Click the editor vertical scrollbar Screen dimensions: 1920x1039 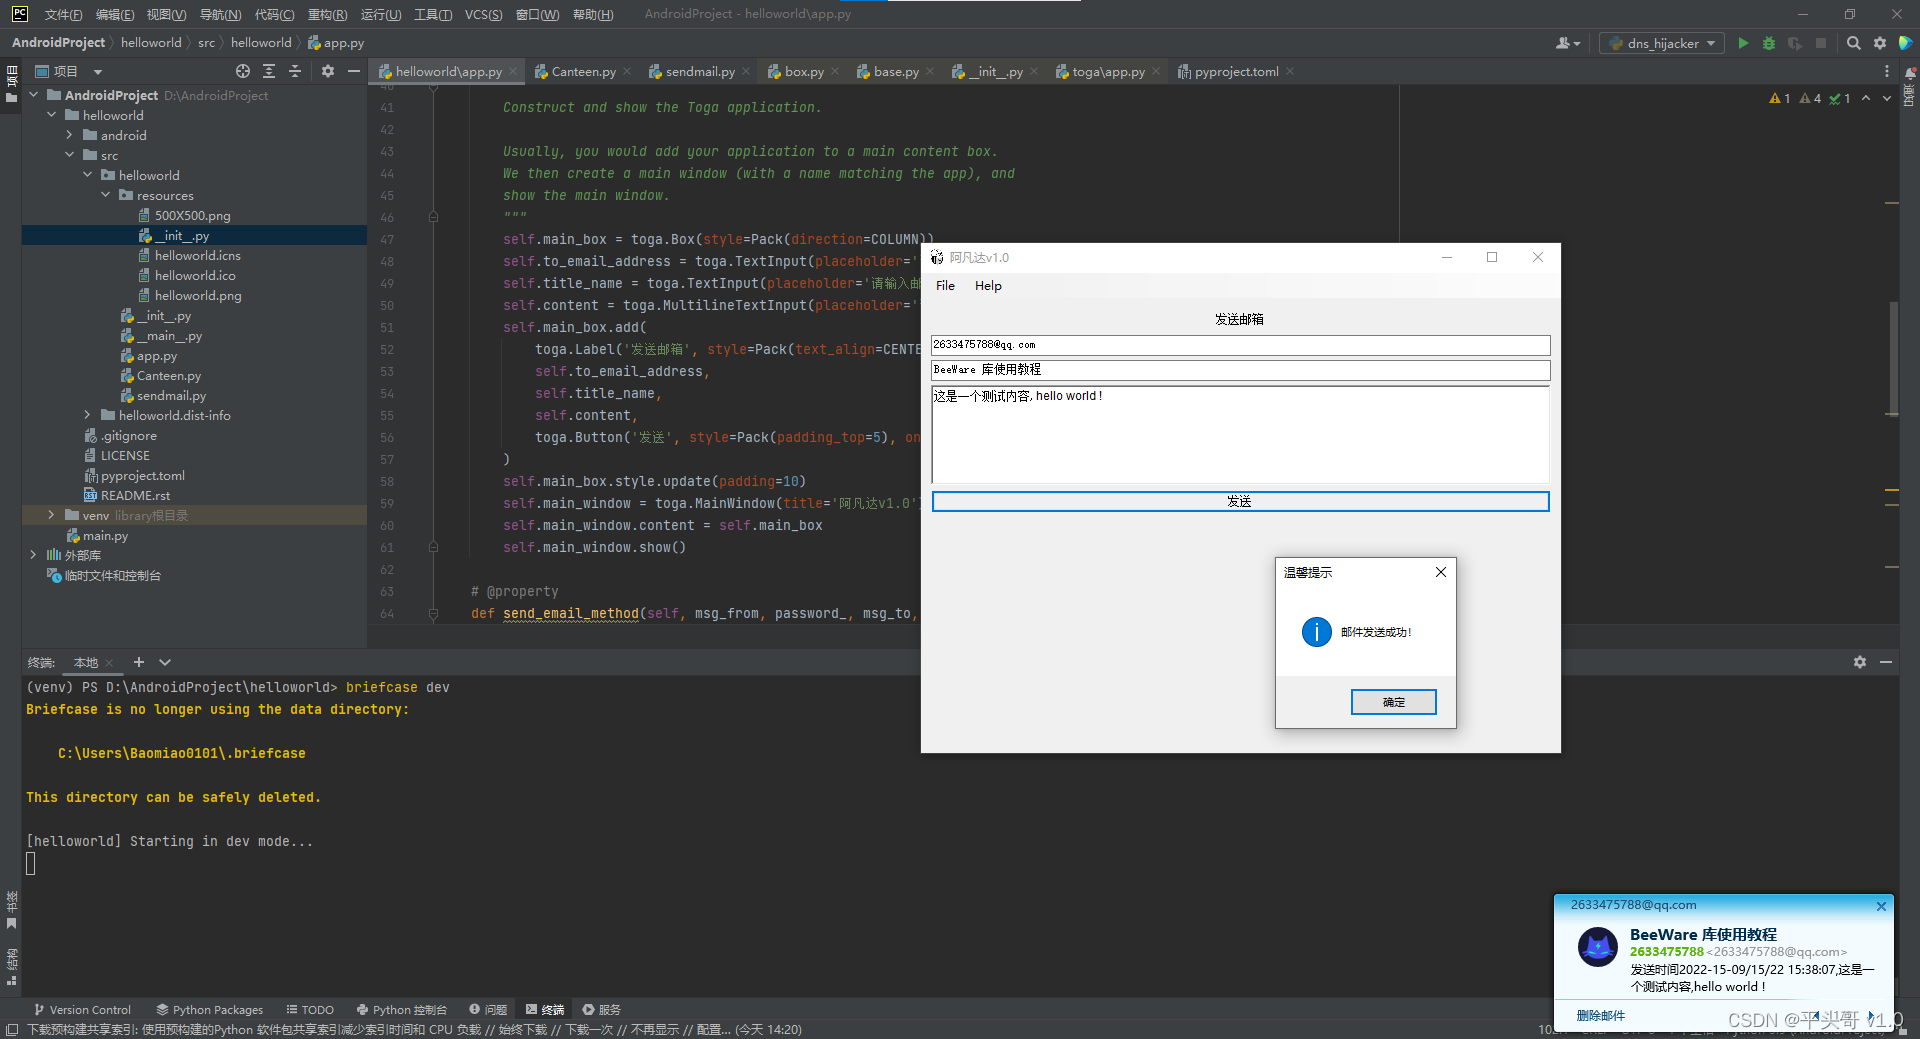[x=1892, y=357]
